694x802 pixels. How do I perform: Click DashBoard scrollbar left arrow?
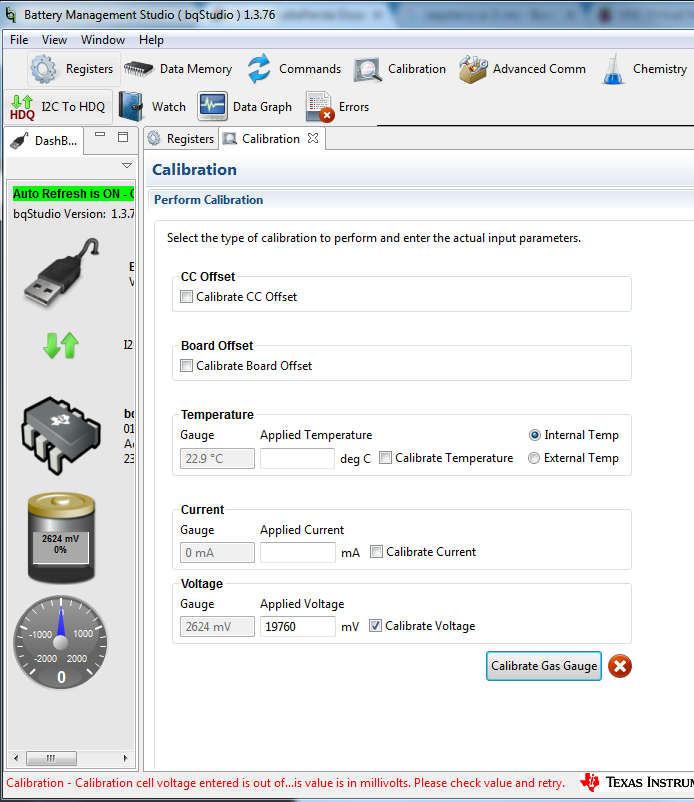click(16, 758)
